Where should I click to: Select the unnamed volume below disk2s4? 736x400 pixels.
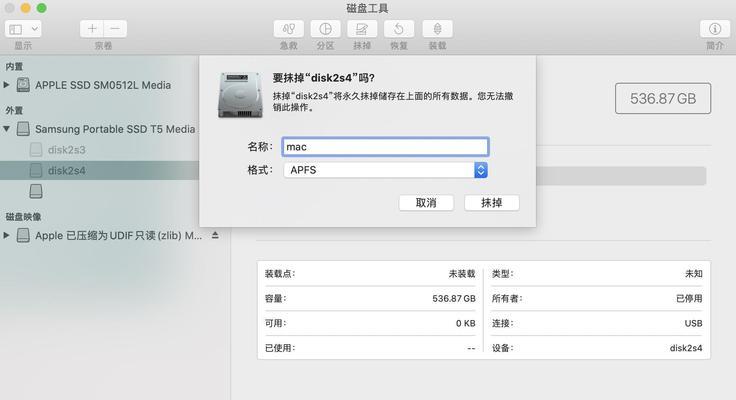[x=36, y=191]
